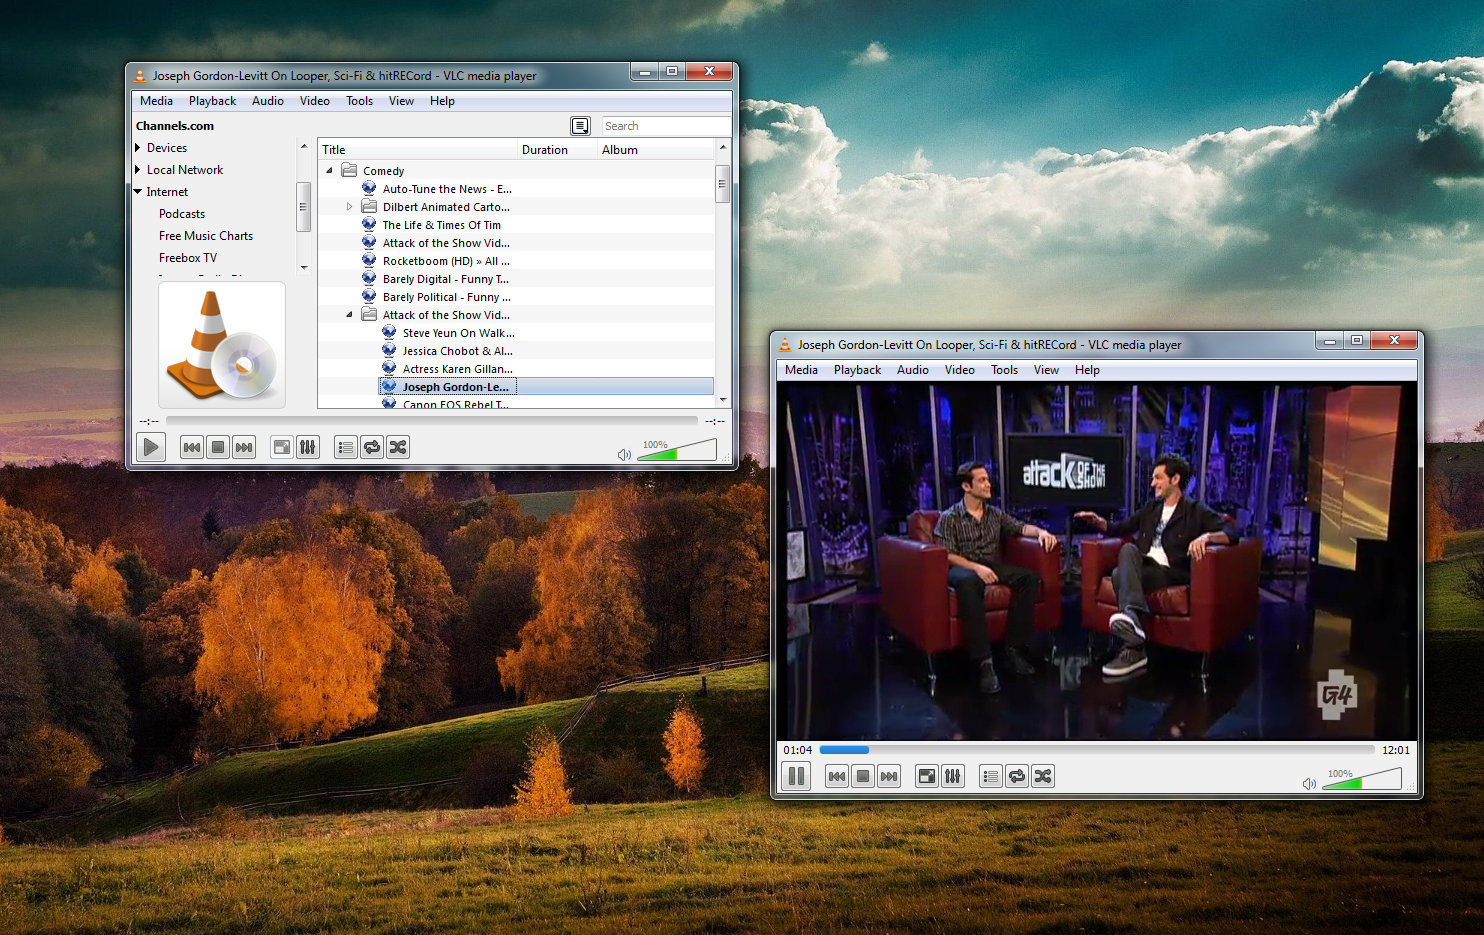
Task: Expand the Devices tree node
Action: click(x=138, y=148)
